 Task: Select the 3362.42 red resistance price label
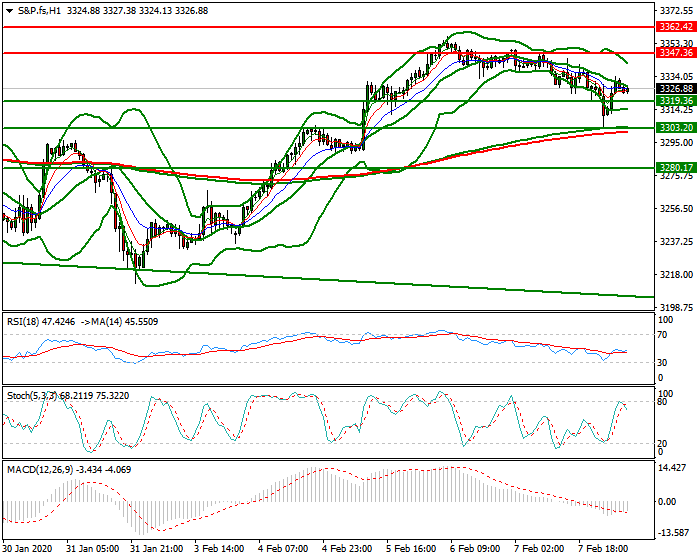[676, 27]
